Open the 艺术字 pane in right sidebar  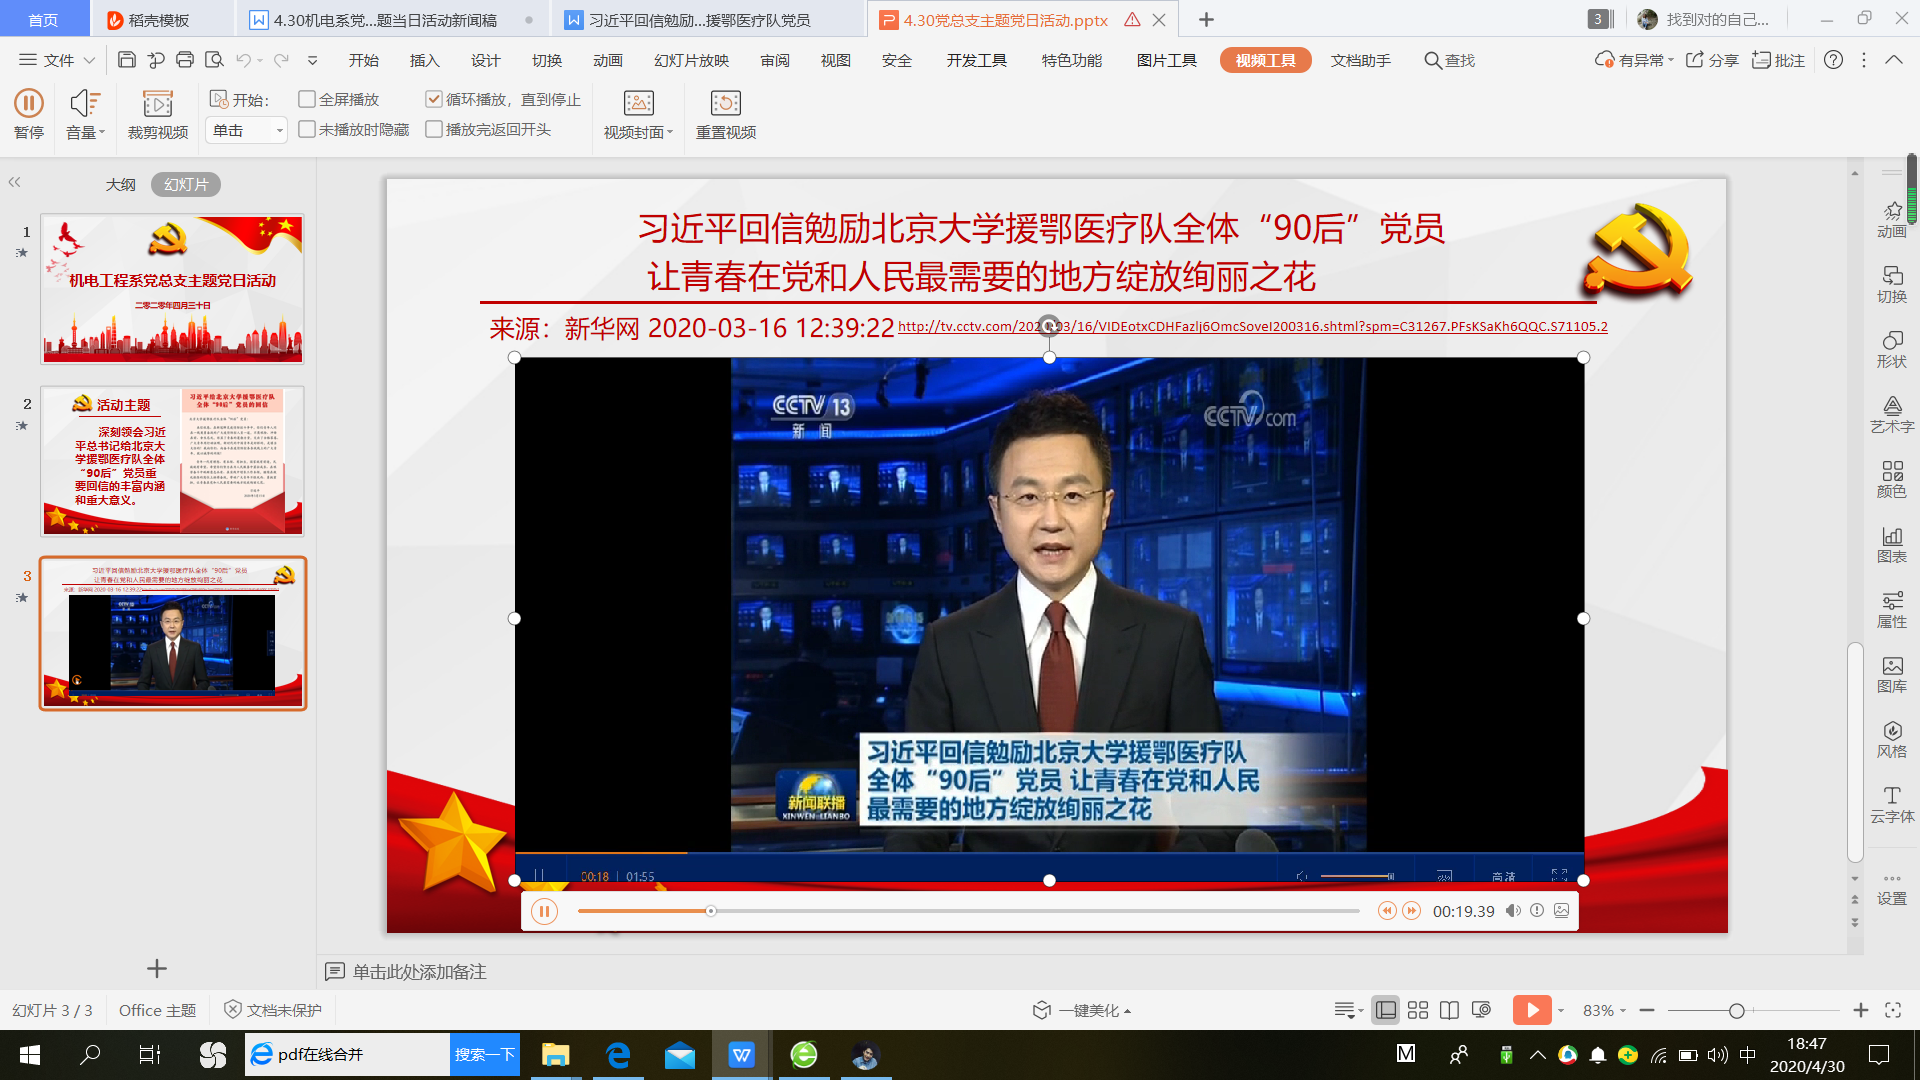pos(1891,414)
